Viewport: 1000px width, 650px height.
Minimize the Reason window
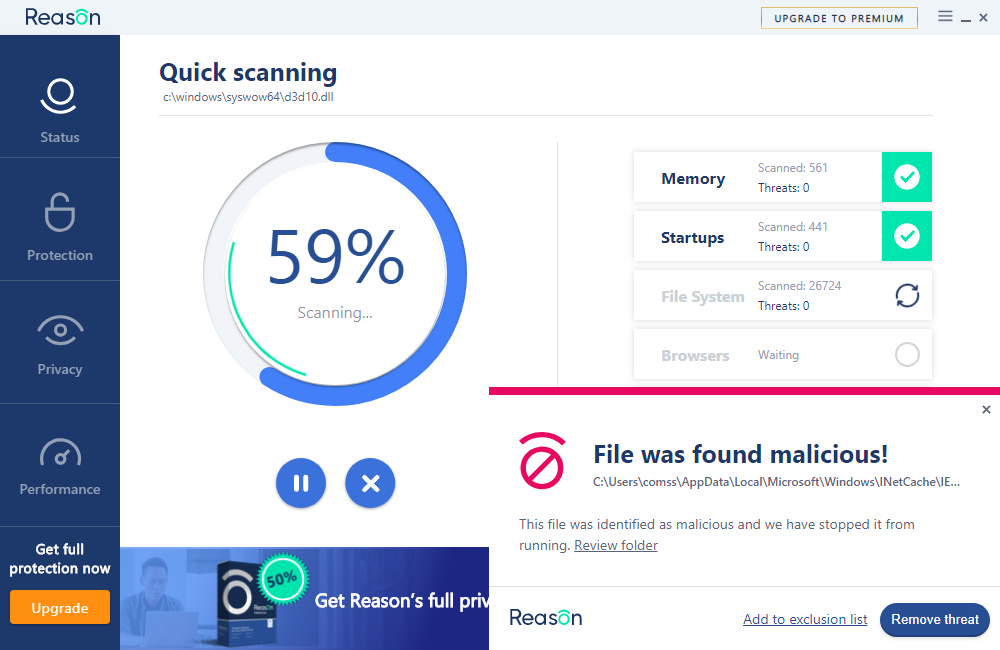[966, 19]
